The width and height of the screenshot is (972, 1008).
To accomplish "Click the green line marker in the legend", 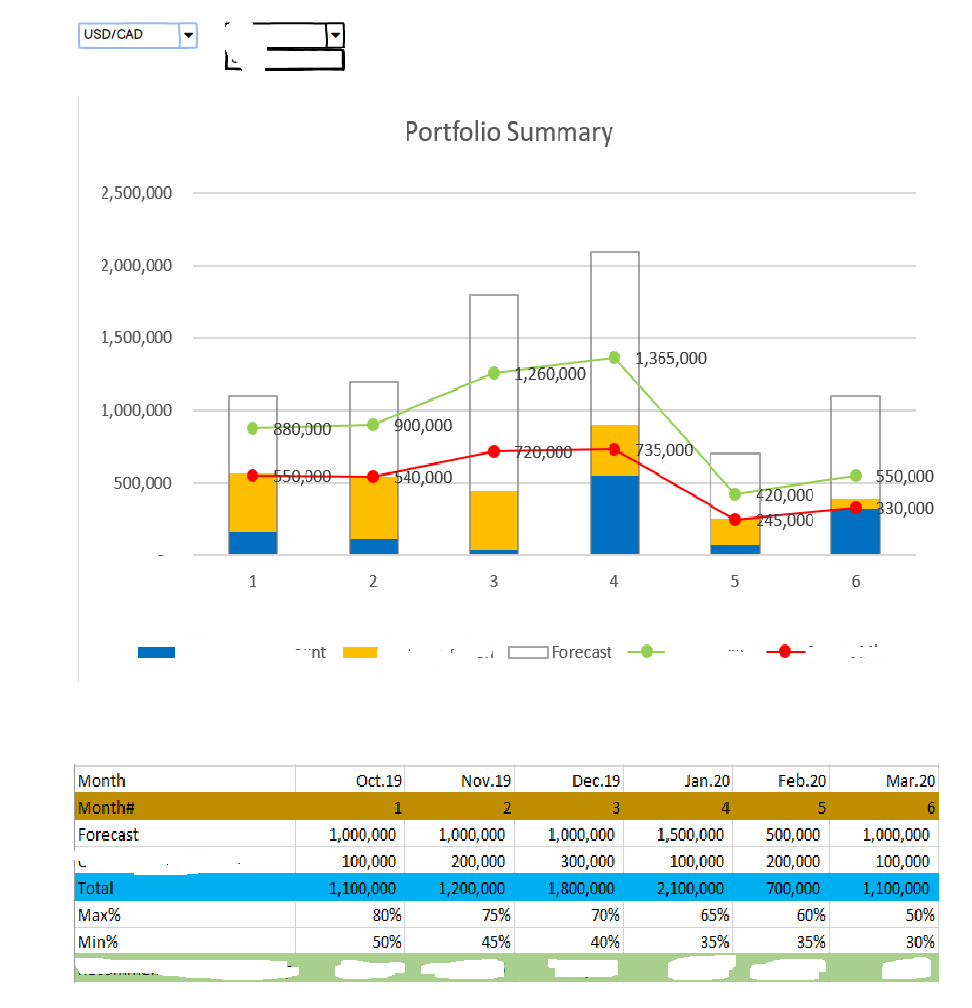I will click(646, 651).
